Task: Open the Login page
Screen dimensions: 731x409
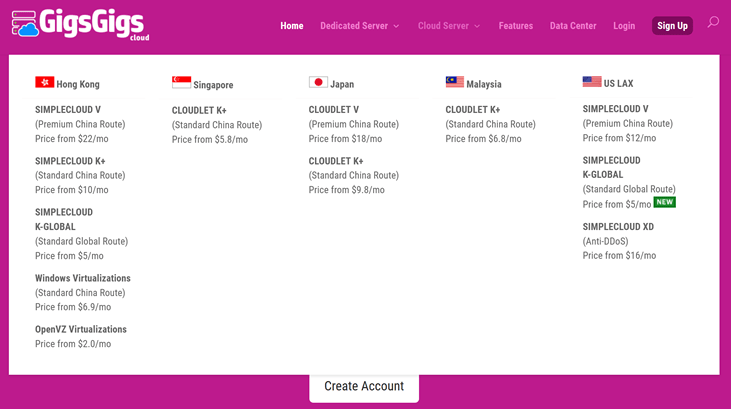Action: 624,26
